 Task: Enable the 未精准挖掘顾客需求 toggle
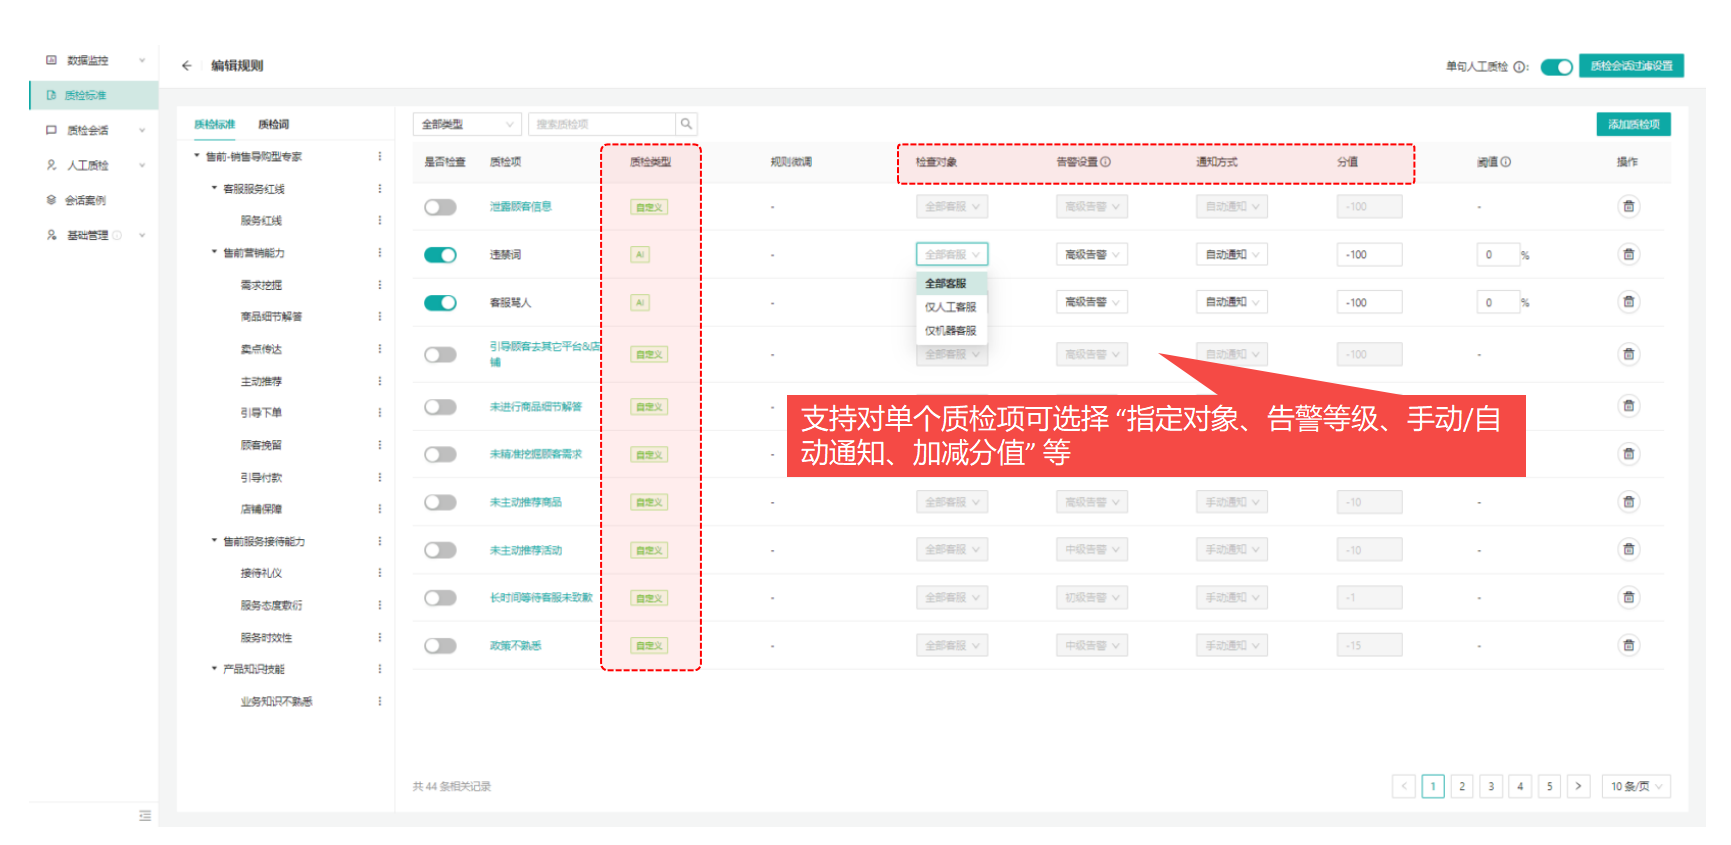point(440,455)
